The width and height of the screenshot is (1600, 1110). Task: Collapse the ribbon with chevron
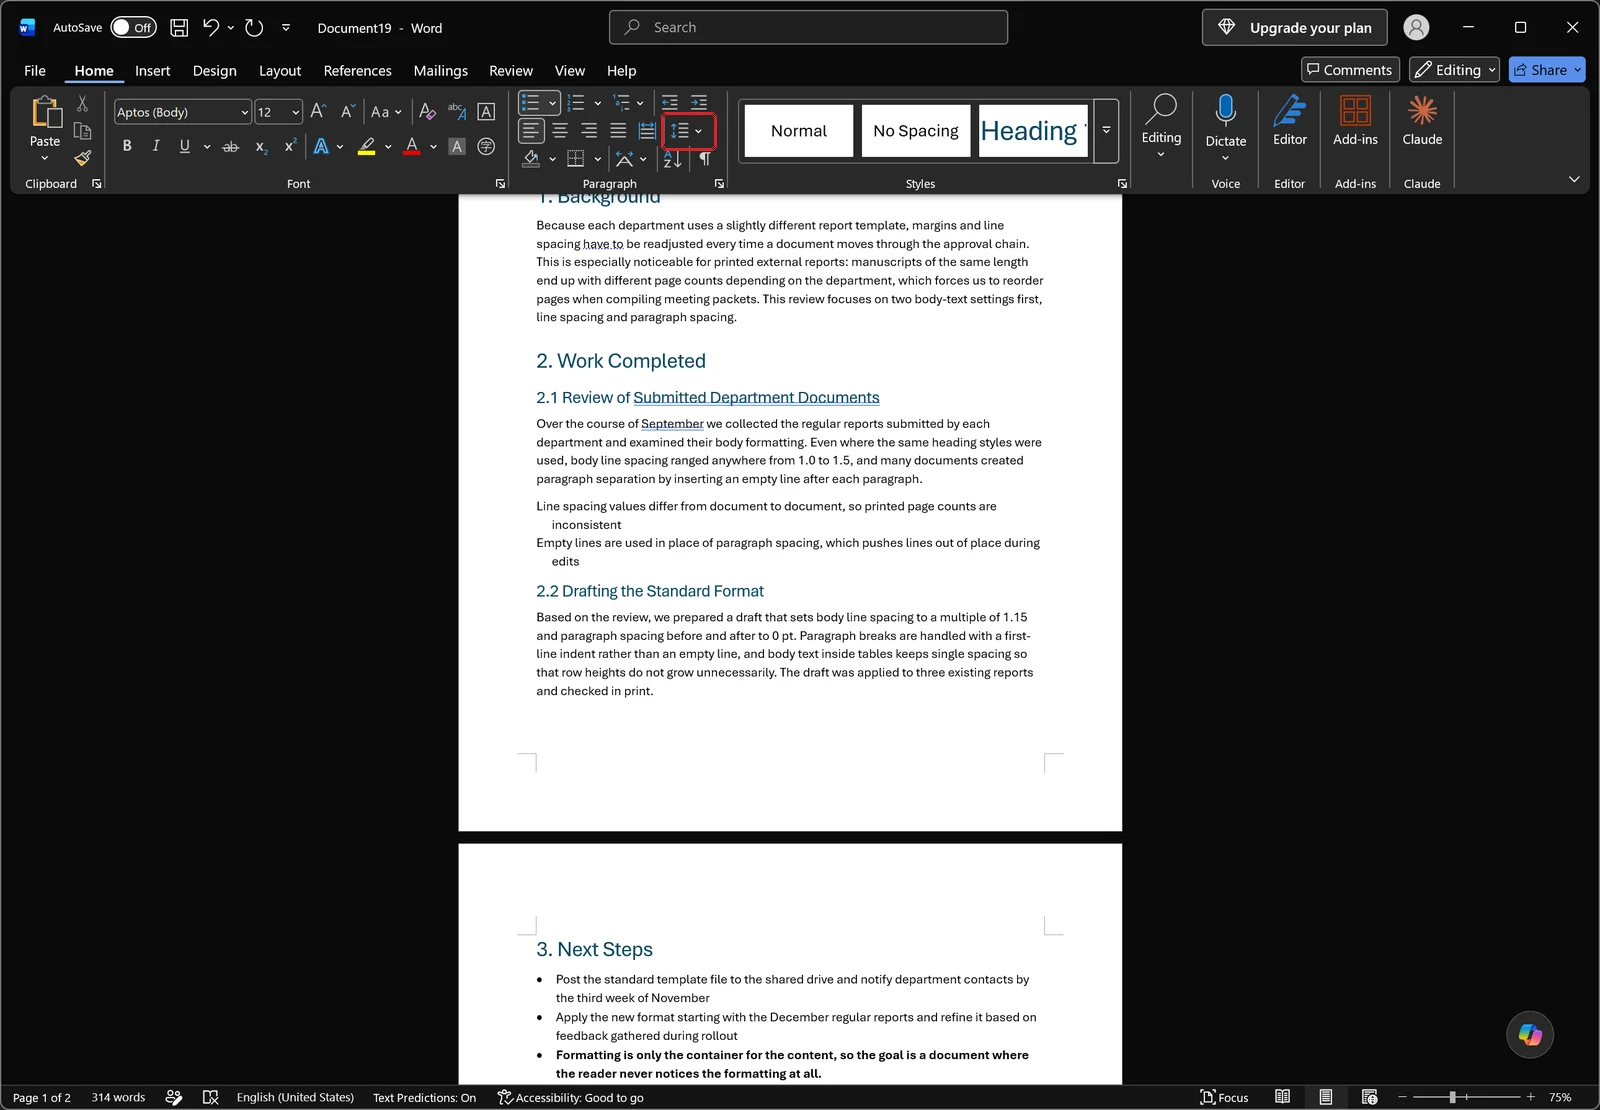pos(1574,179)
